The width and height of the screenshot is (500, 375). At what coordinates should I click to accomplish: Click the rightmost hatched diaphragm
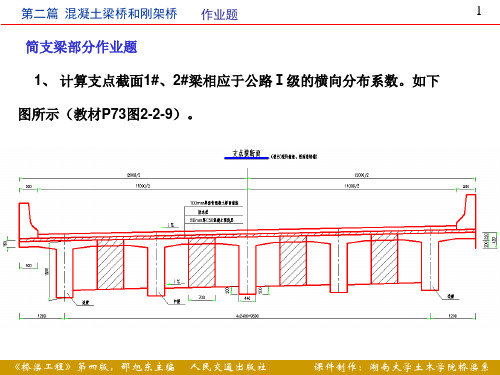click(x=384, y=258)
